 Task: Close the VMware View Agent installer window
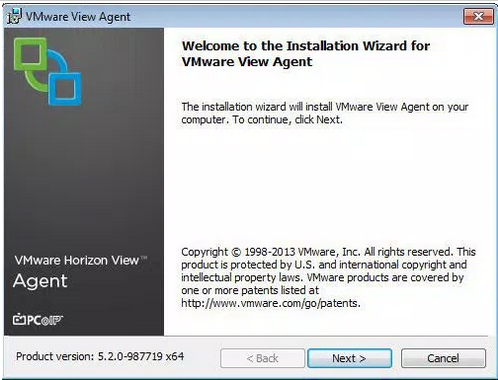pos(478,16)
